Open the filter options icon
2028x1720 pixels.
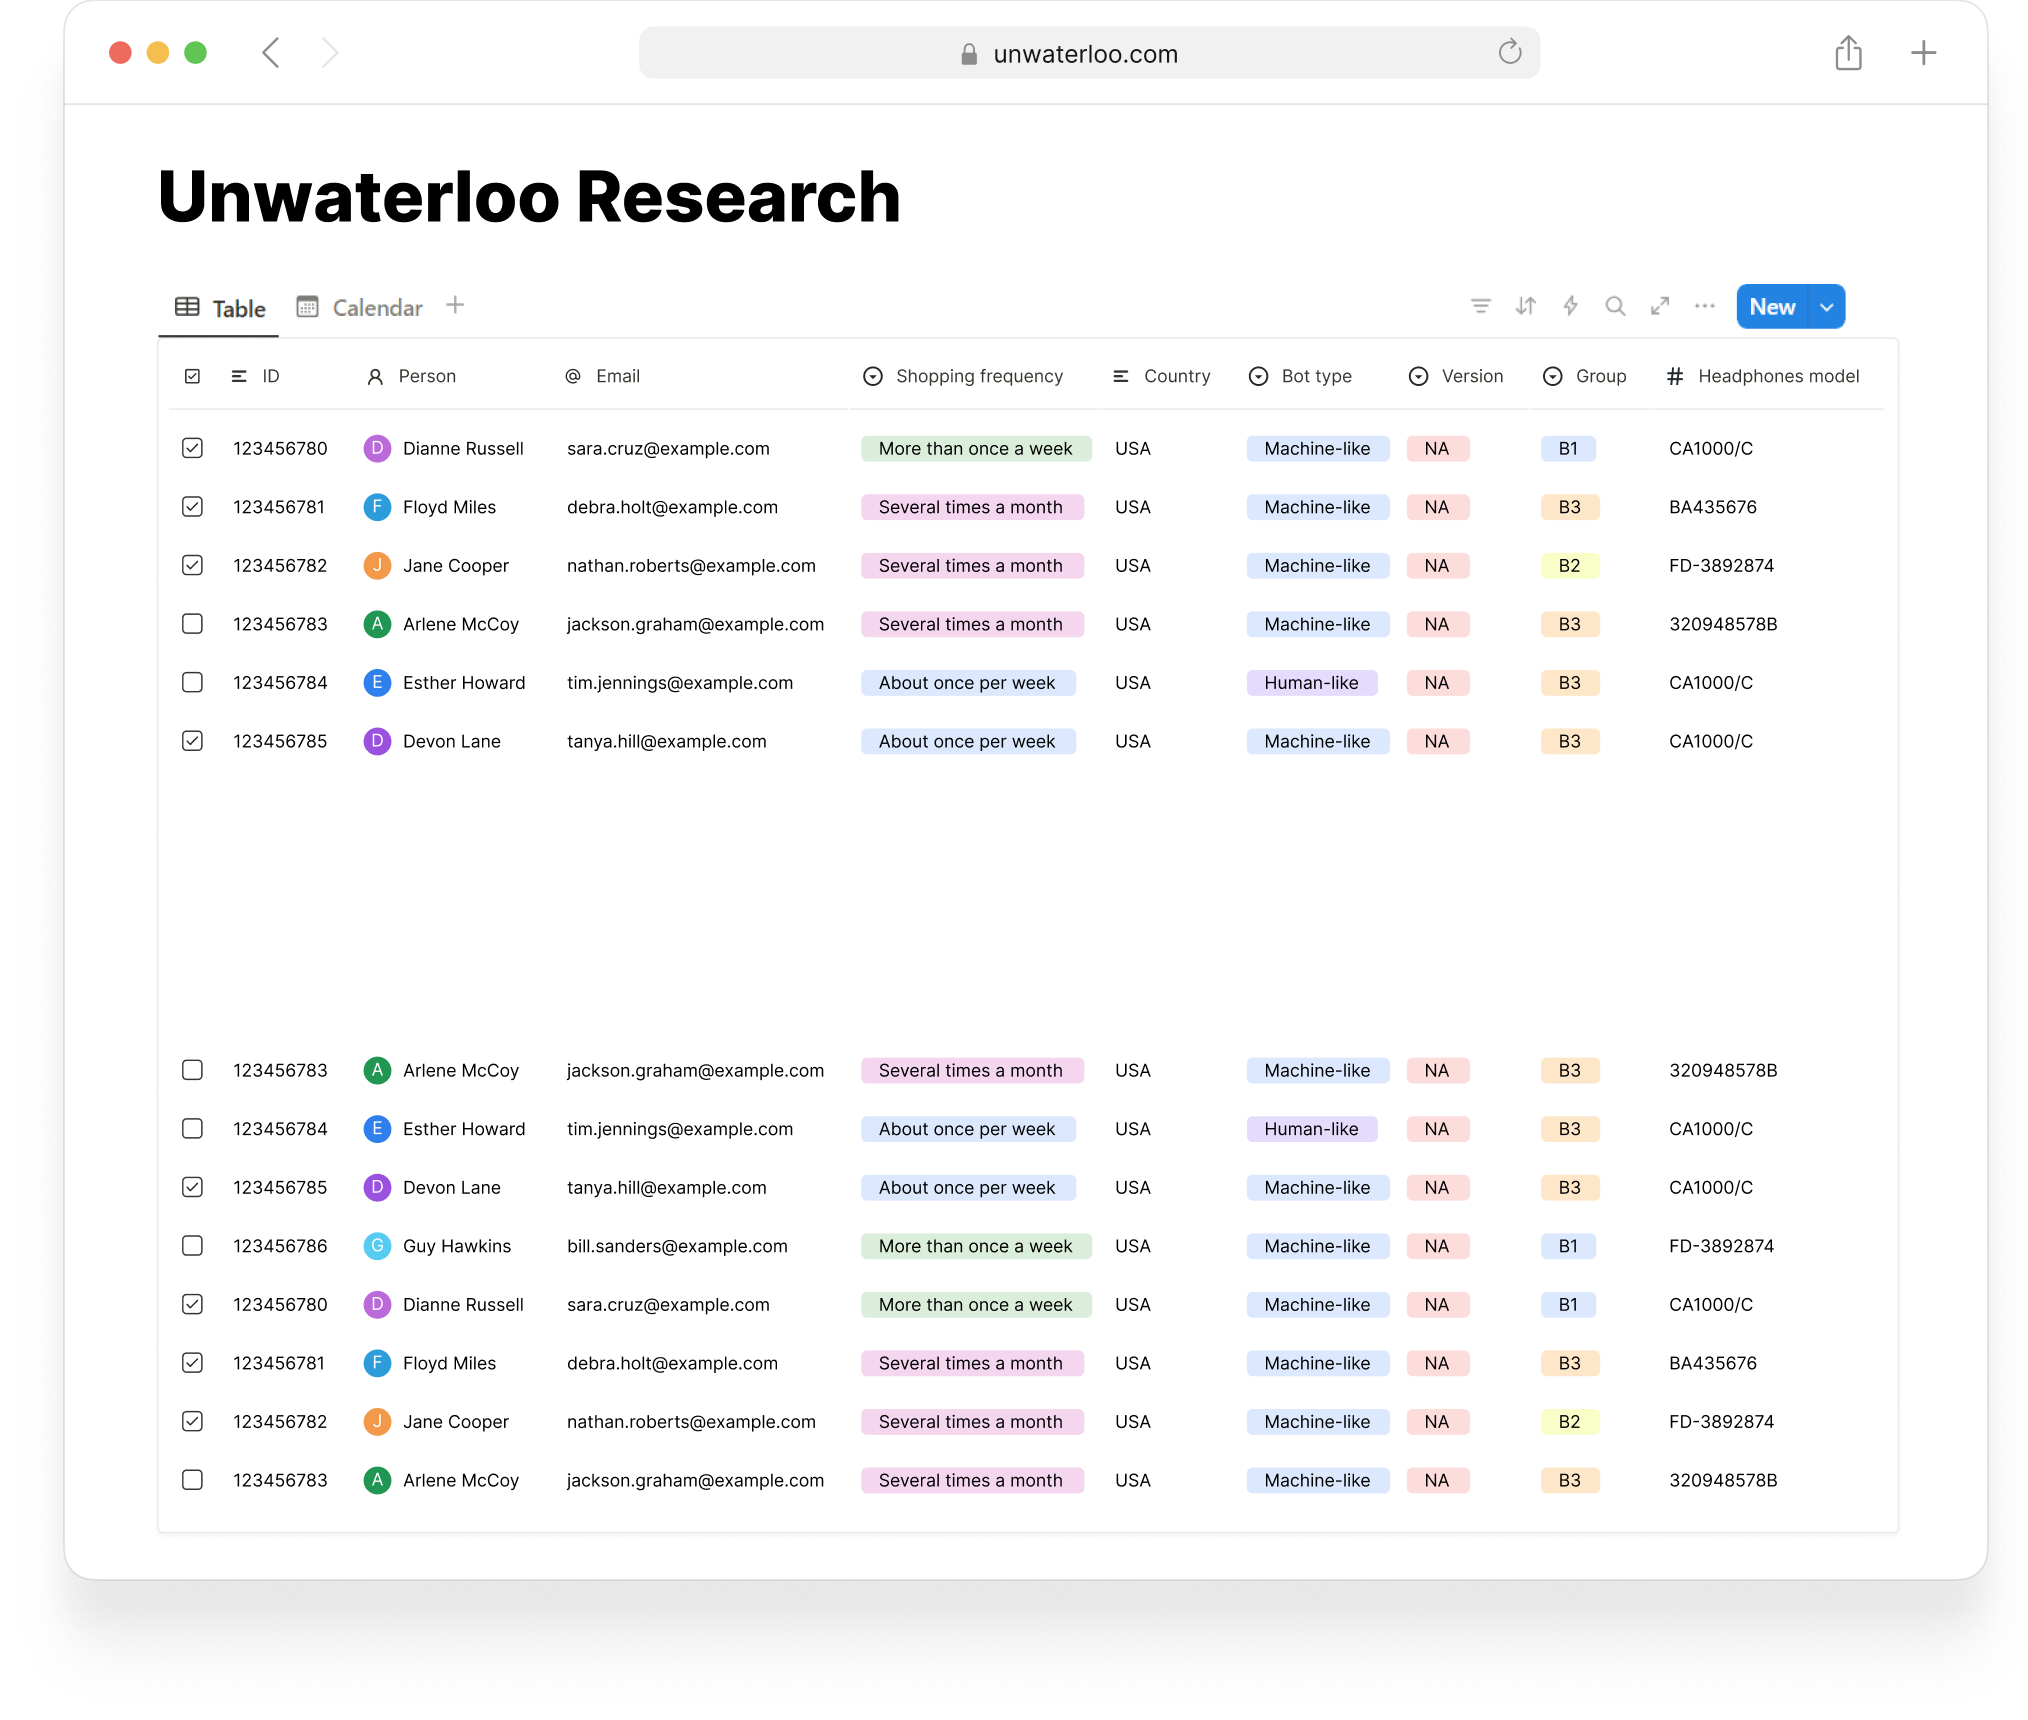pyautogui.click(x=1480, y=306)
